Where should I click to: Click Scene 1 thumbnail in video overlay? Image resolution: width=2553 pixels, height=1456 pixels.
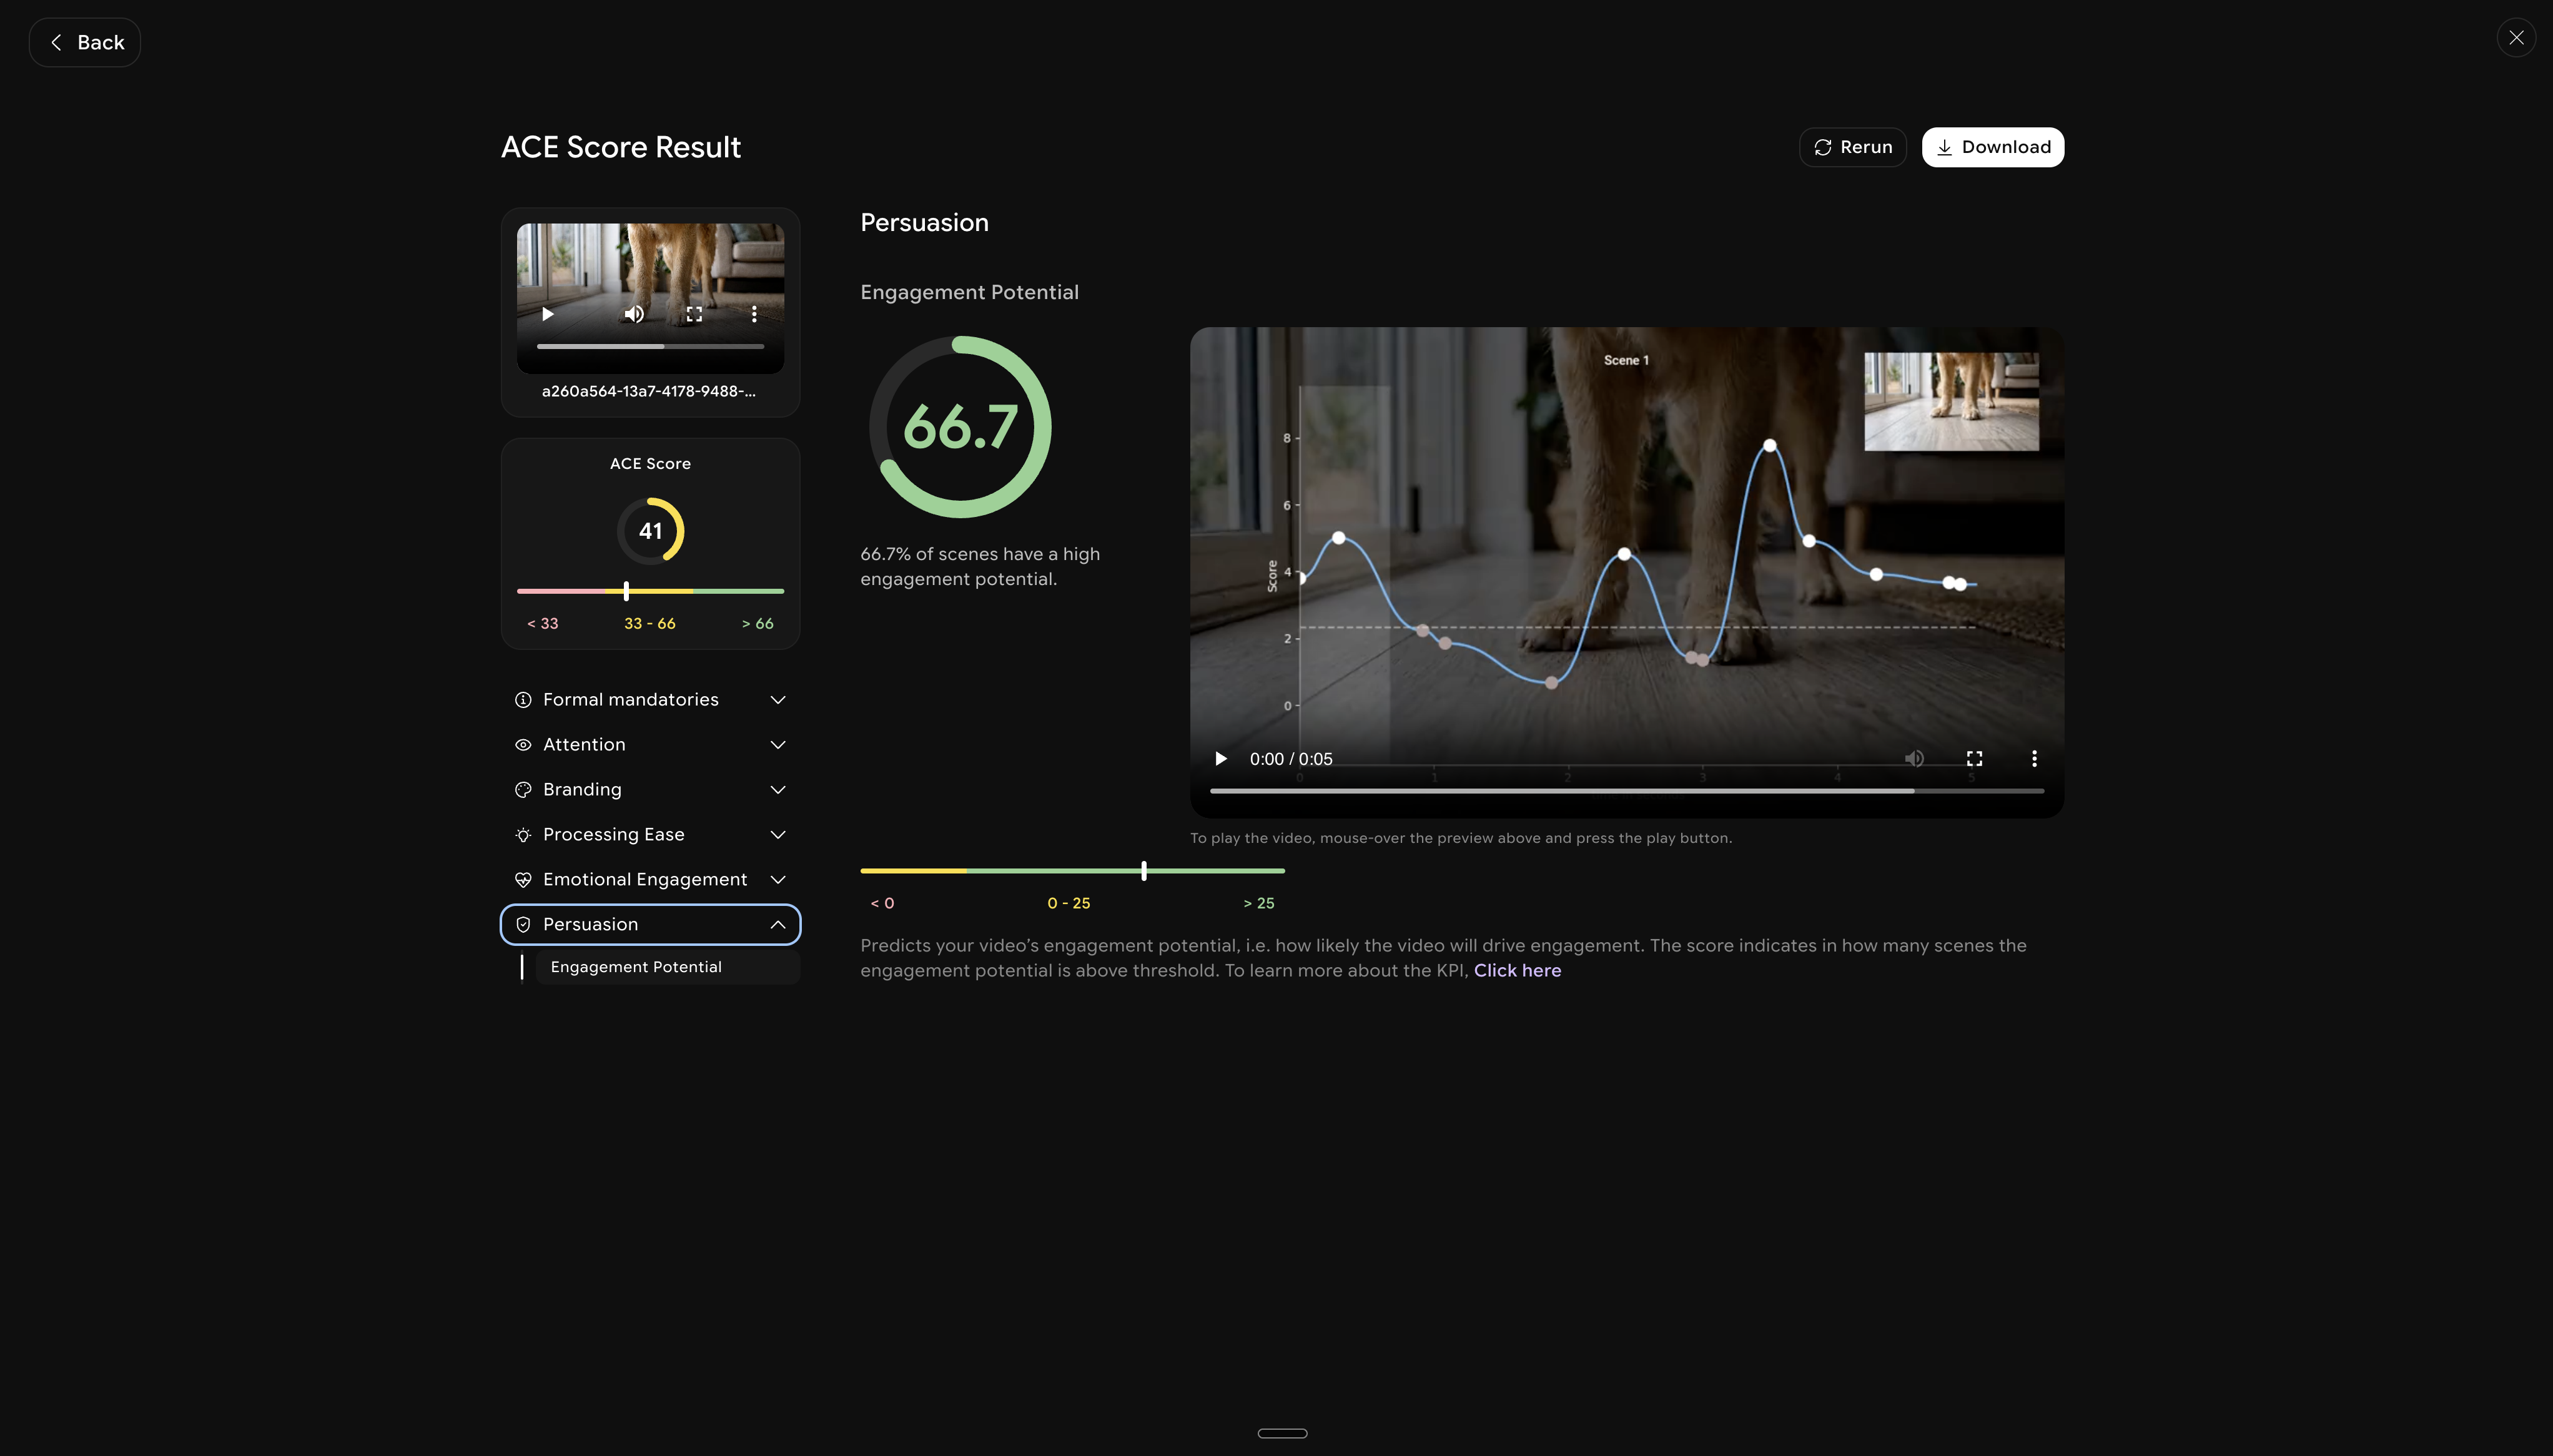[1951, 401]
